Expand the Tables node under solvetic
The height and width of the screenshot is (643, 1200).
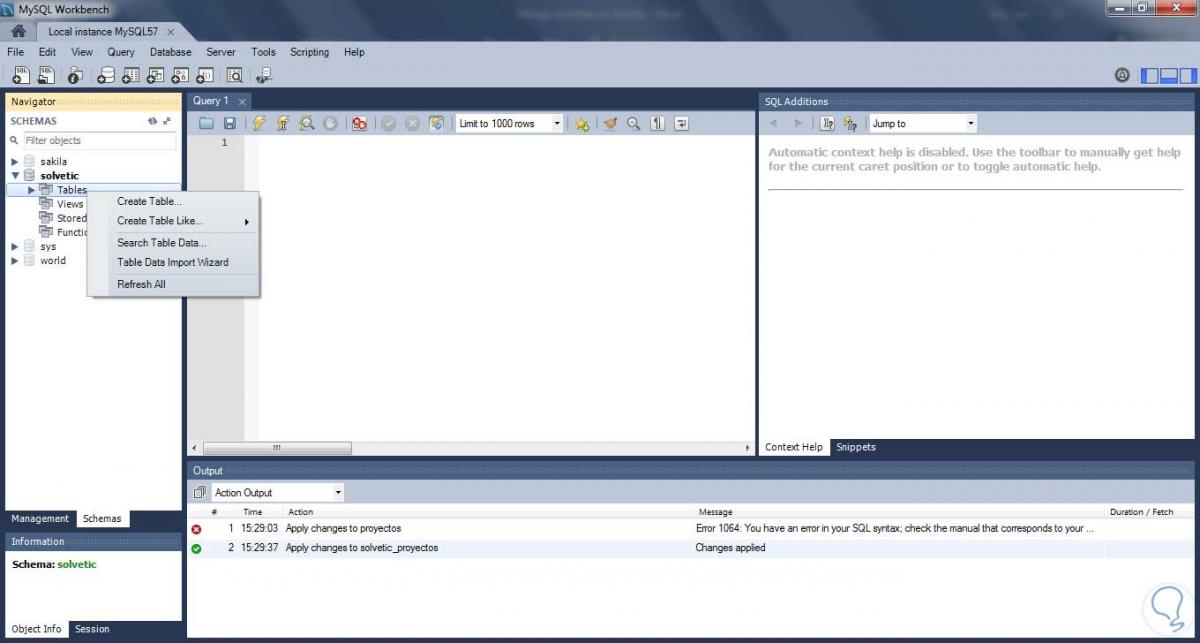click(x=31, y=190)
